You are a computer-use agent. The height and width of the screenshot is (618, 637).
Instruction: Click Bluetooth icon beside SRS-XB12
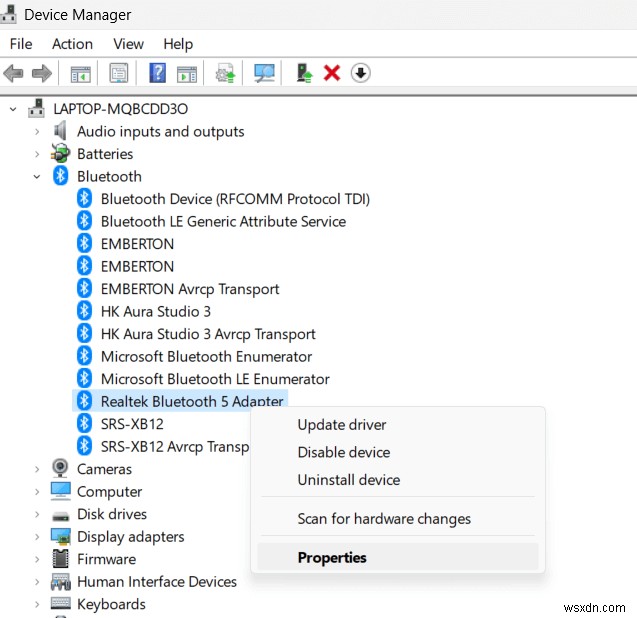[84, 423]
